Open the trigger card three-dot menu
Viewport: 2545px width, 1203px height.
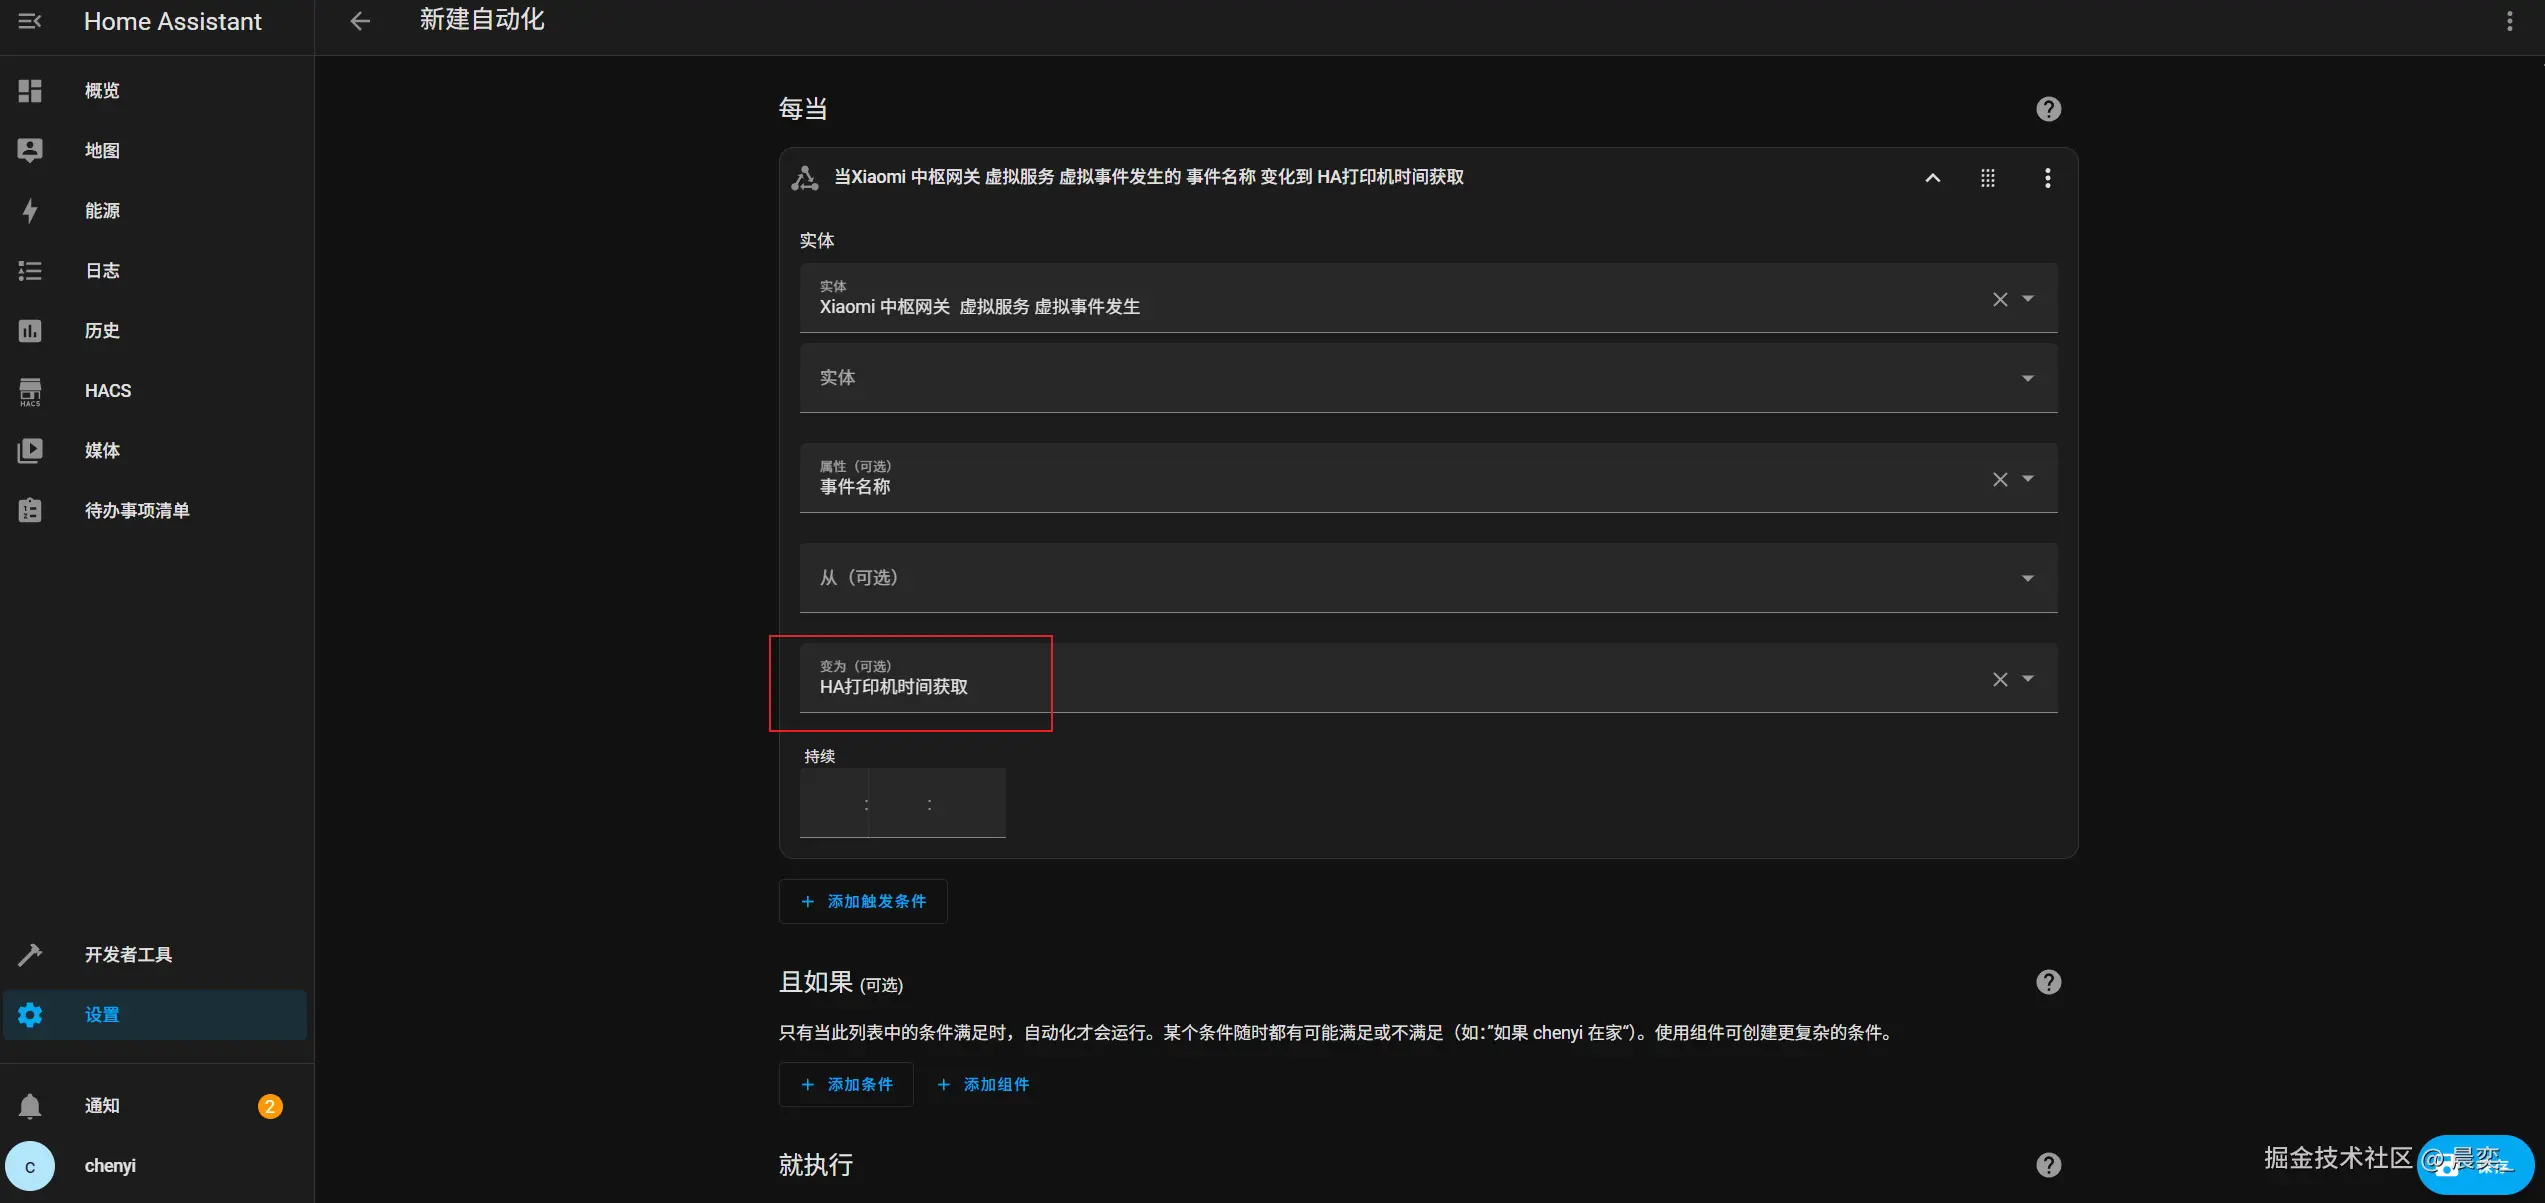(2047, 178)
